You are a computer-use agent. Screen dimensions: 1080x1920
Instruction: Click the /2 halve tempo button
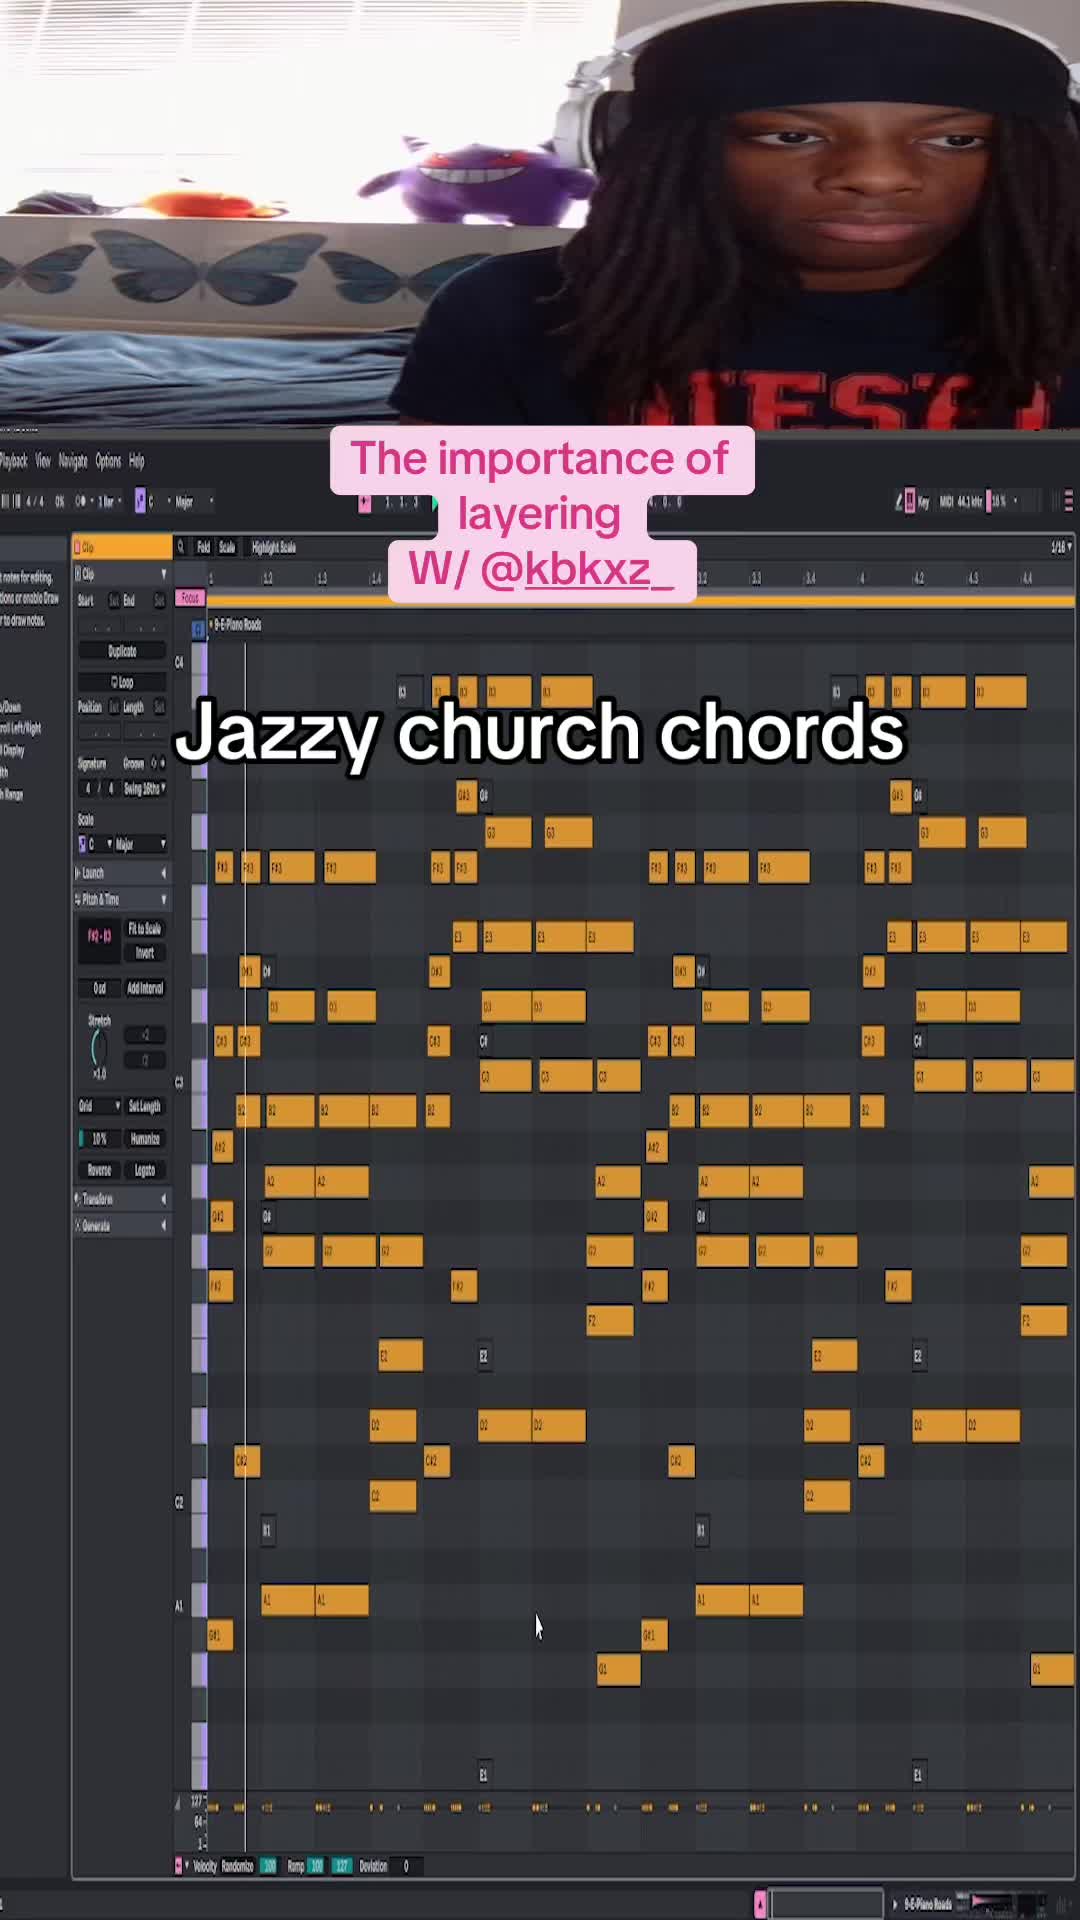145,1060
